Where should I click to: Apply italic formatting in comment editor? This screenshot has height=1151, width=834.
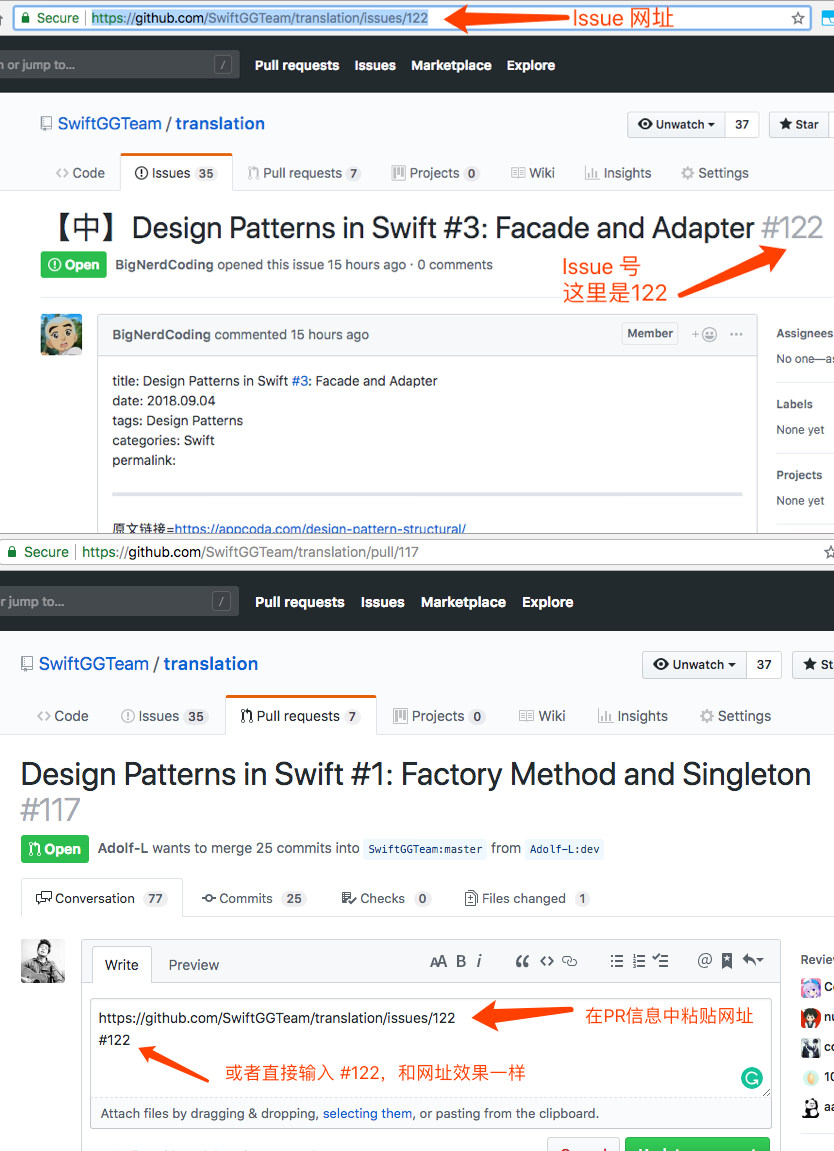[479, 961]
